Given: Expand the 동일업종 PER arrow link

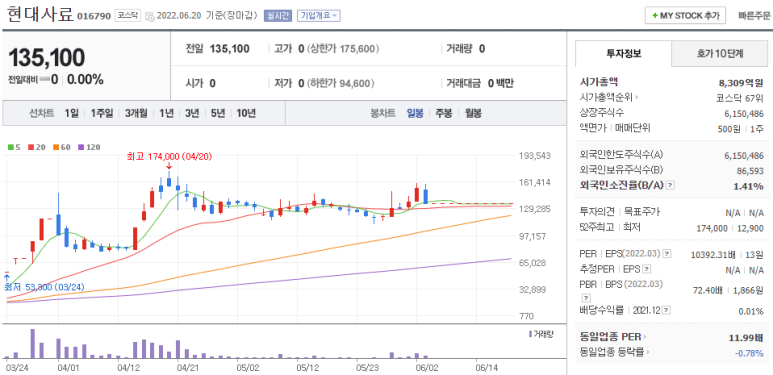Looking at the screenshot, I should click(x=645, y=337).
